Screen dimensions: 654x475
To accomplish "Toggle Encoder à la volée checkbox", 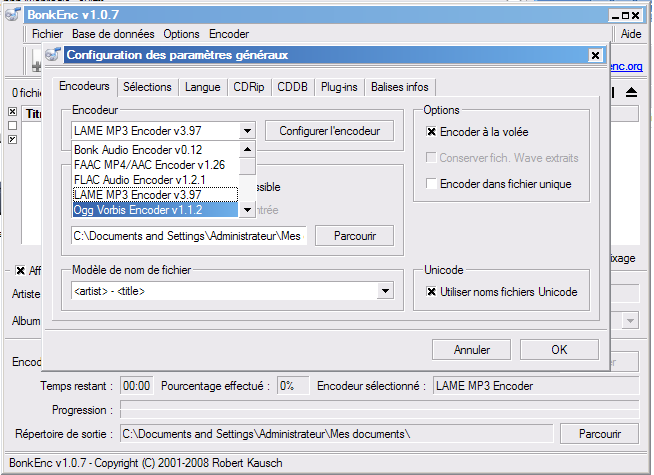I will 431,132.
